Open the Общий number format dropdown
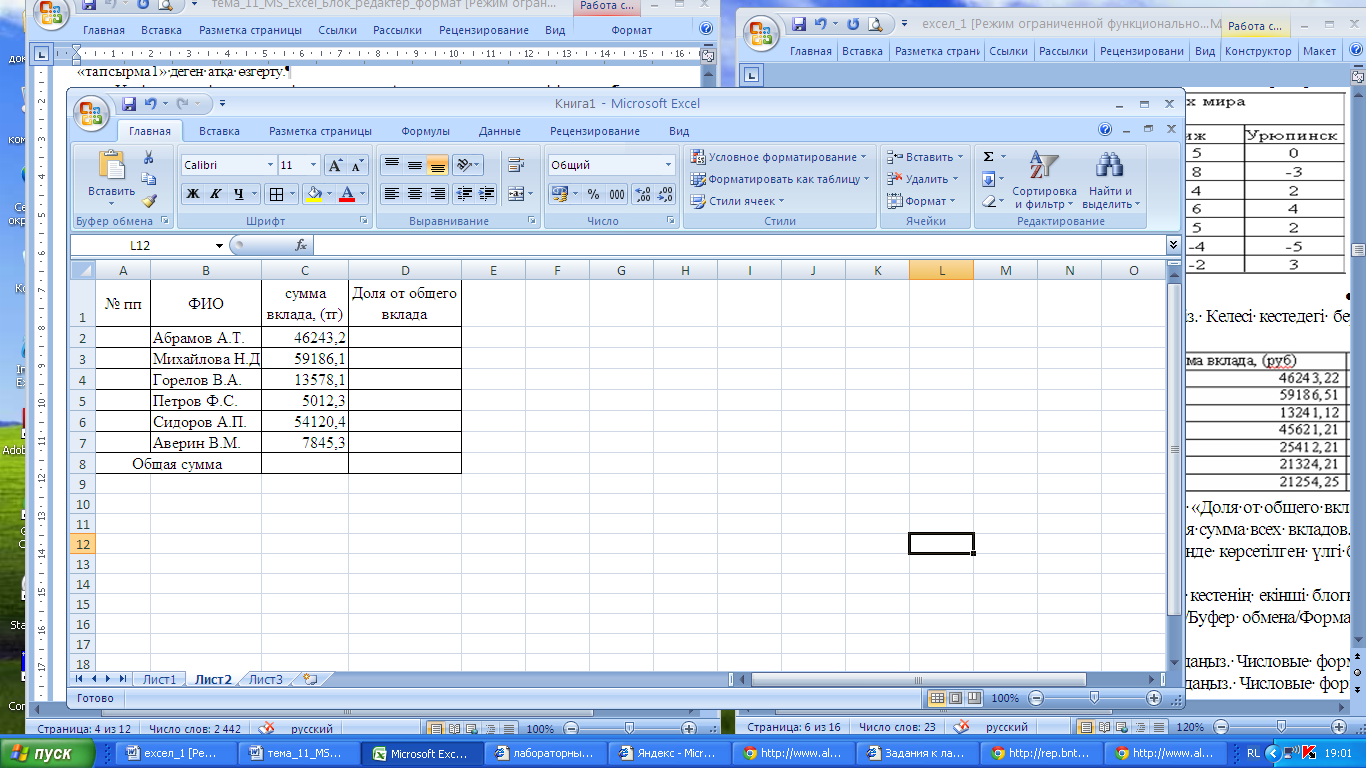1366x768 pixels. point(669,165)
